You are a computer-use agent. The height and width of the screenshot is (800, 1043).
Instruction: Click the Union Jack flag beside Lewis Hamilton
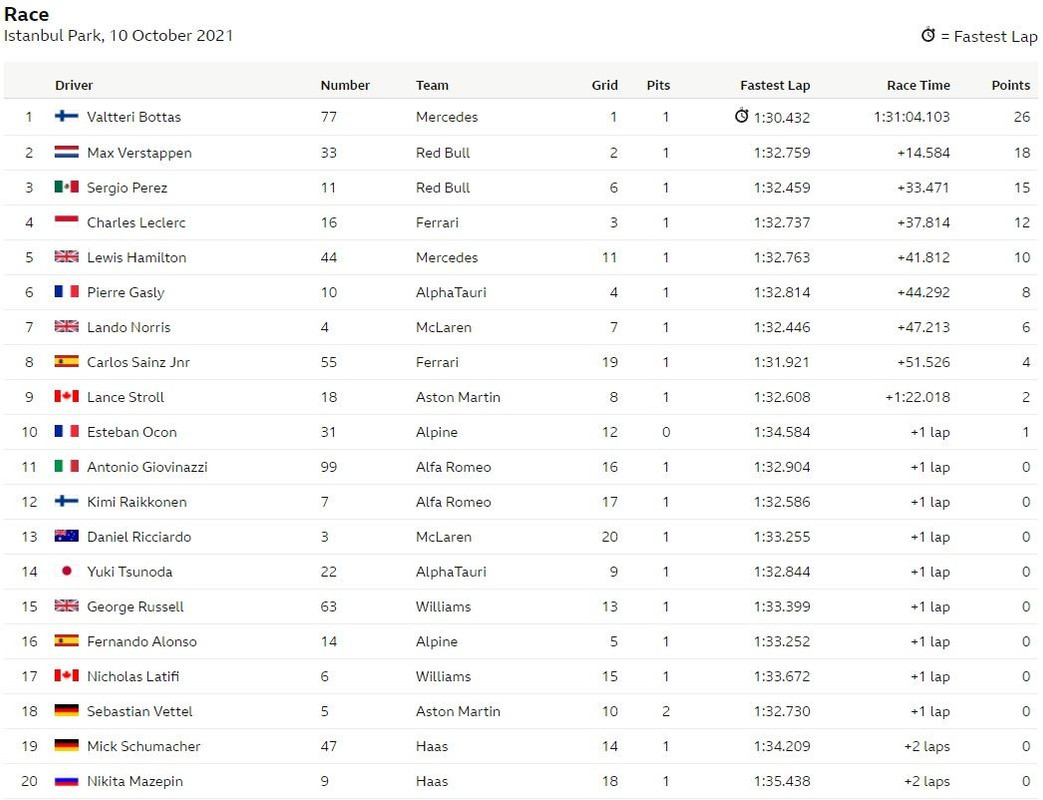point(67,257)
